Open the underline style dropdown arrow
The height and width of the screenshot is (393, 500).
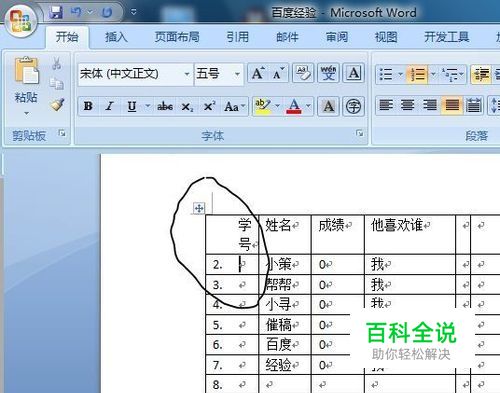(x=147, y=106)
